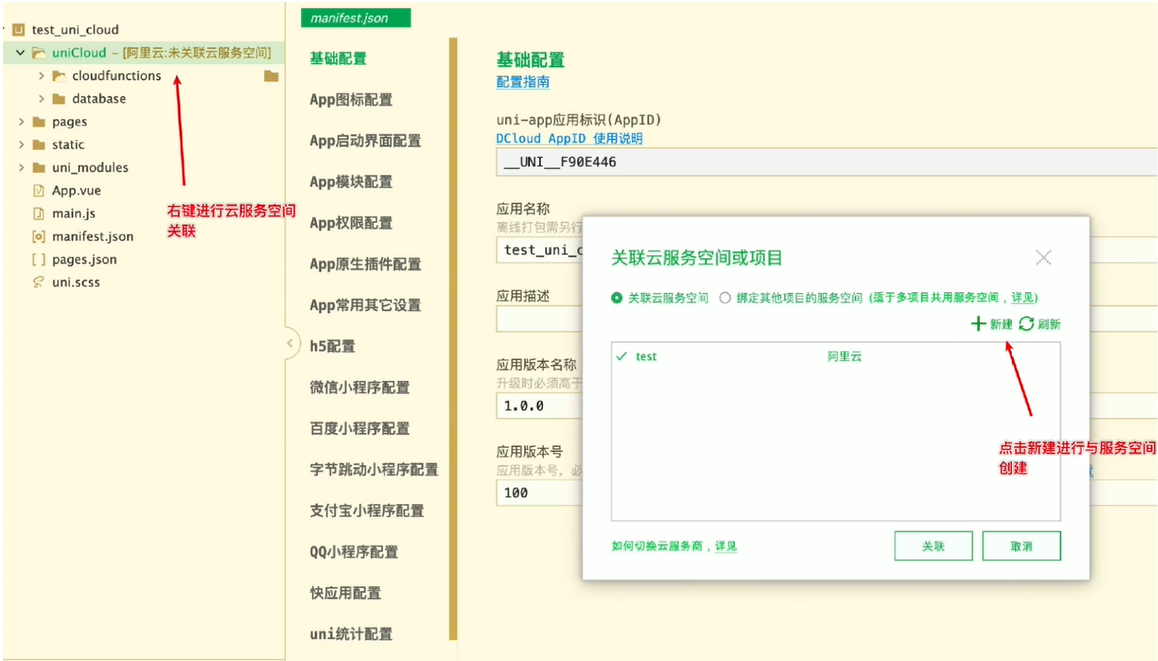Expand the database folder
The image size is (1158, 661).
41,99
